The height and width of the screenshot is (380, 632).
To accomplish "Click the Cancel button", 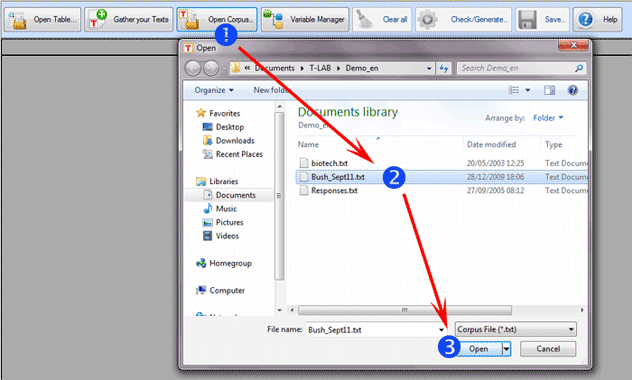I will click(548, 349).
